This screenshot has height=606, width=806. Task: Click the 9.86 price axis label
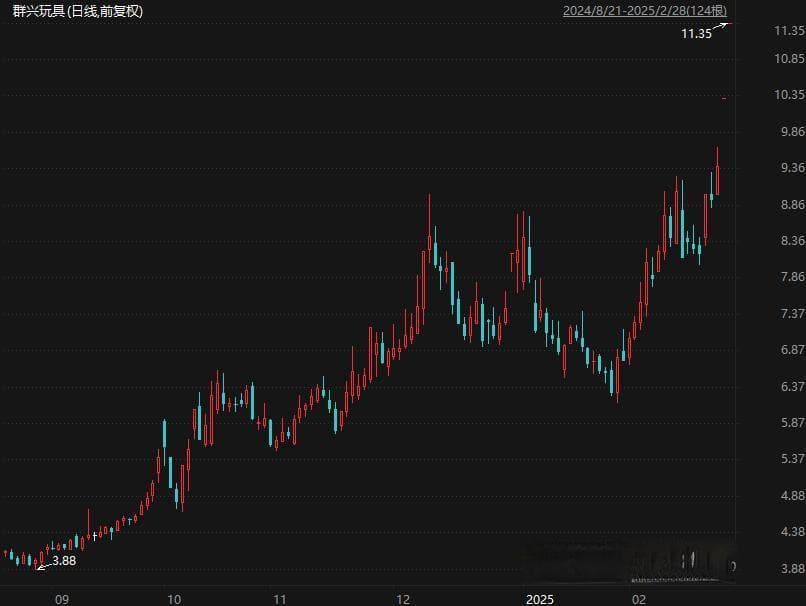coord(793,132)
